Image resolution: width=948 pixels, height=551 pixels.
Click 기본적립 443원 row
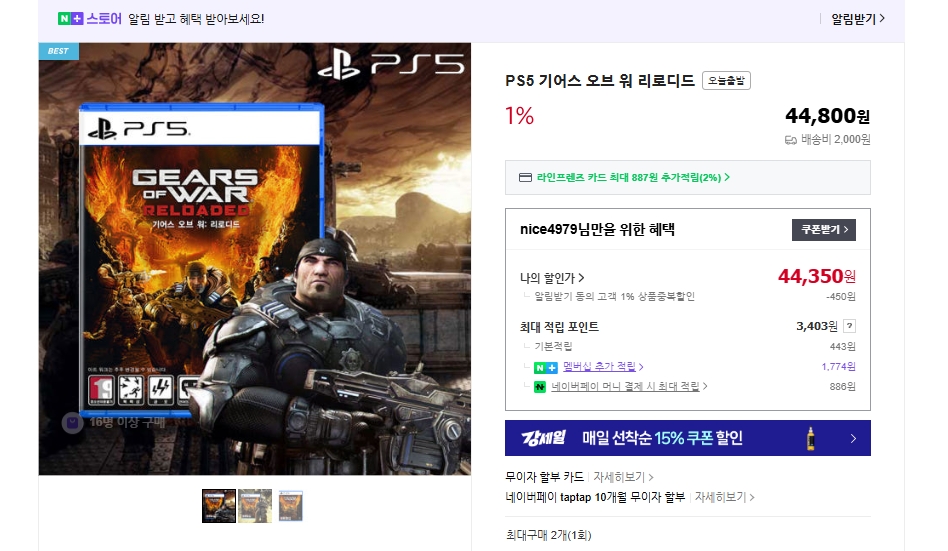(x=687, y=346)
